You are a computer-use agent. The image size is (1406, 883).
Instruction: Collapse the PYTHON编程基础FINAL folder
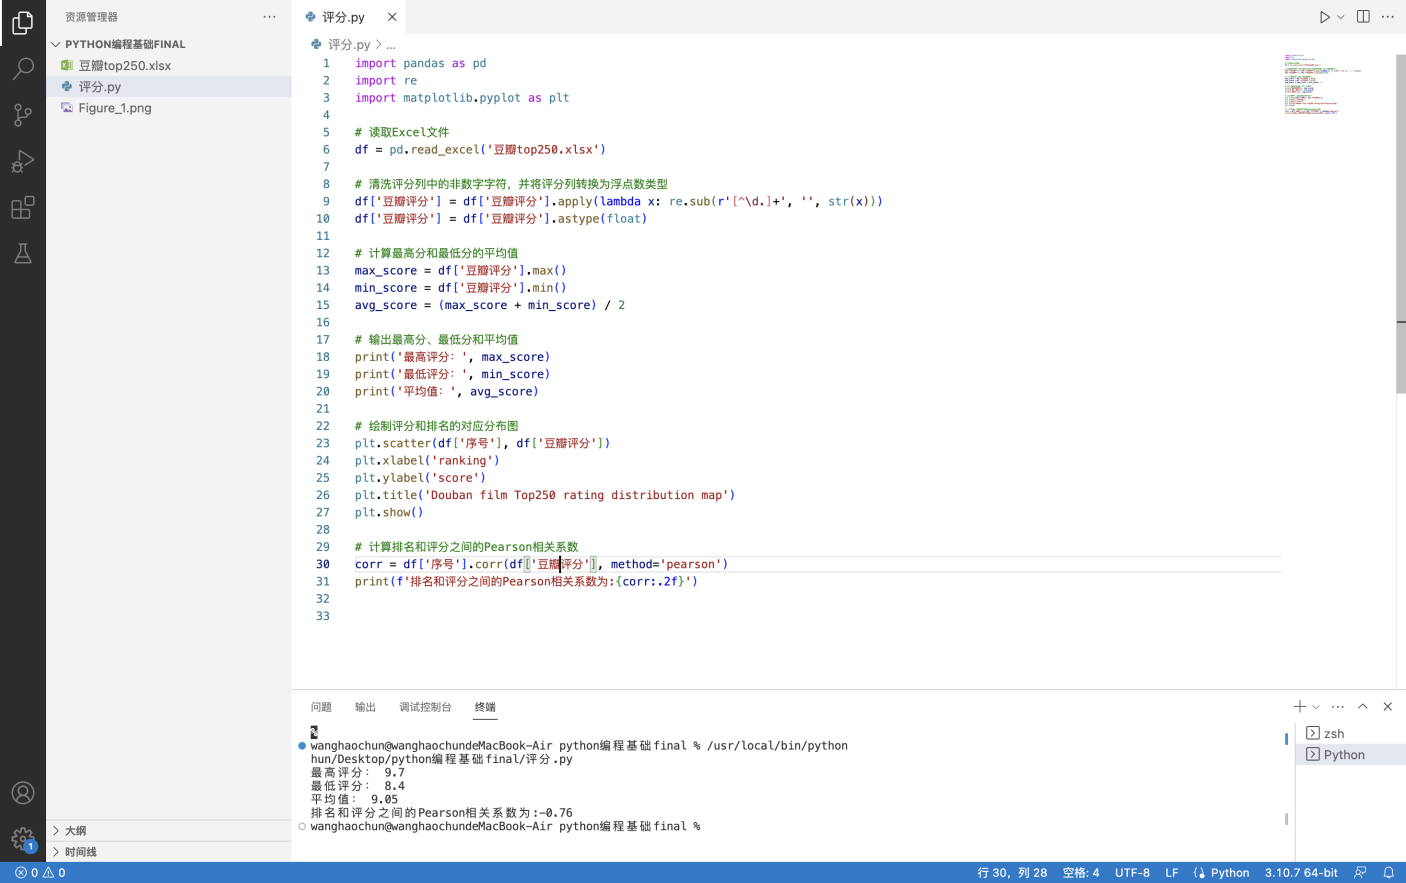click(x=56, y=44)
